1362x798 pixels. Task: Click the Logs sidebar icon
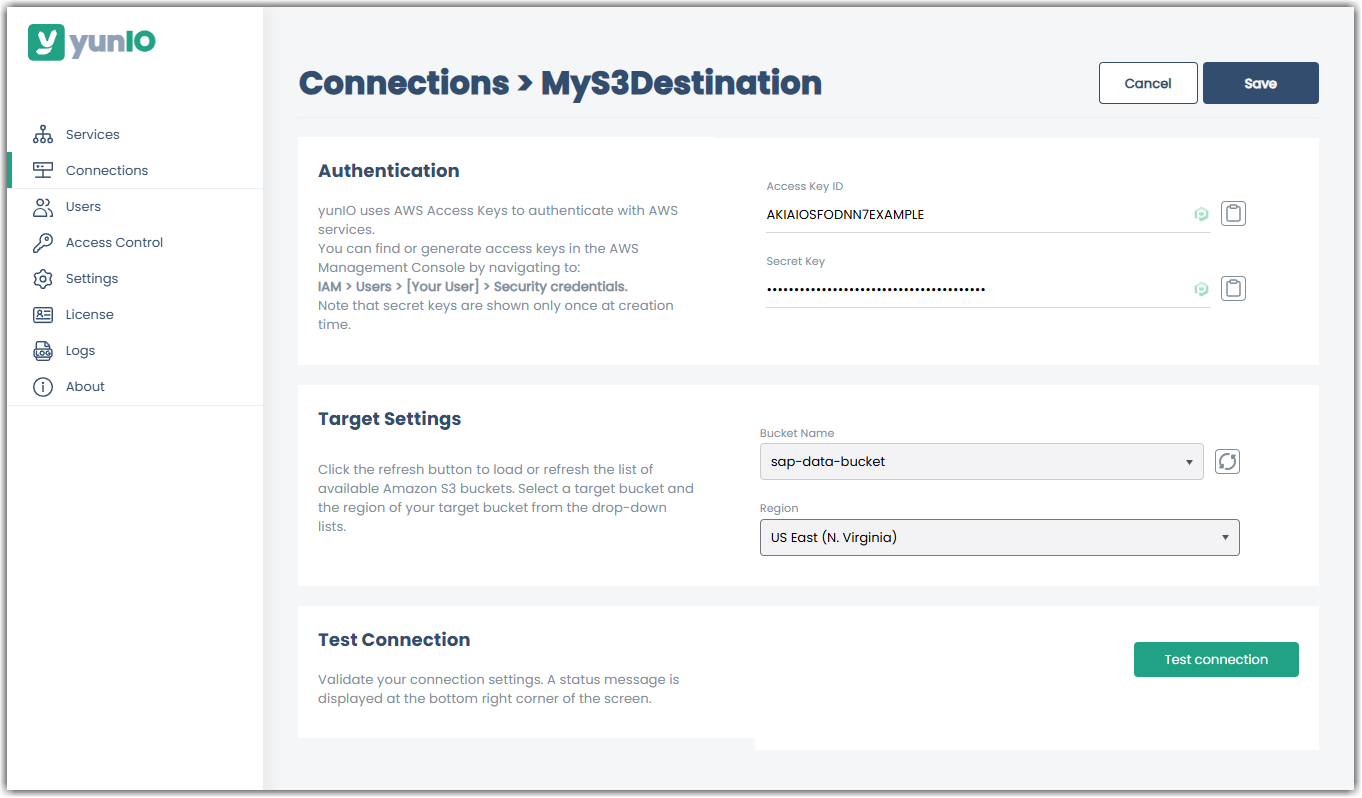pyautogui.click(x=44, y=350)
